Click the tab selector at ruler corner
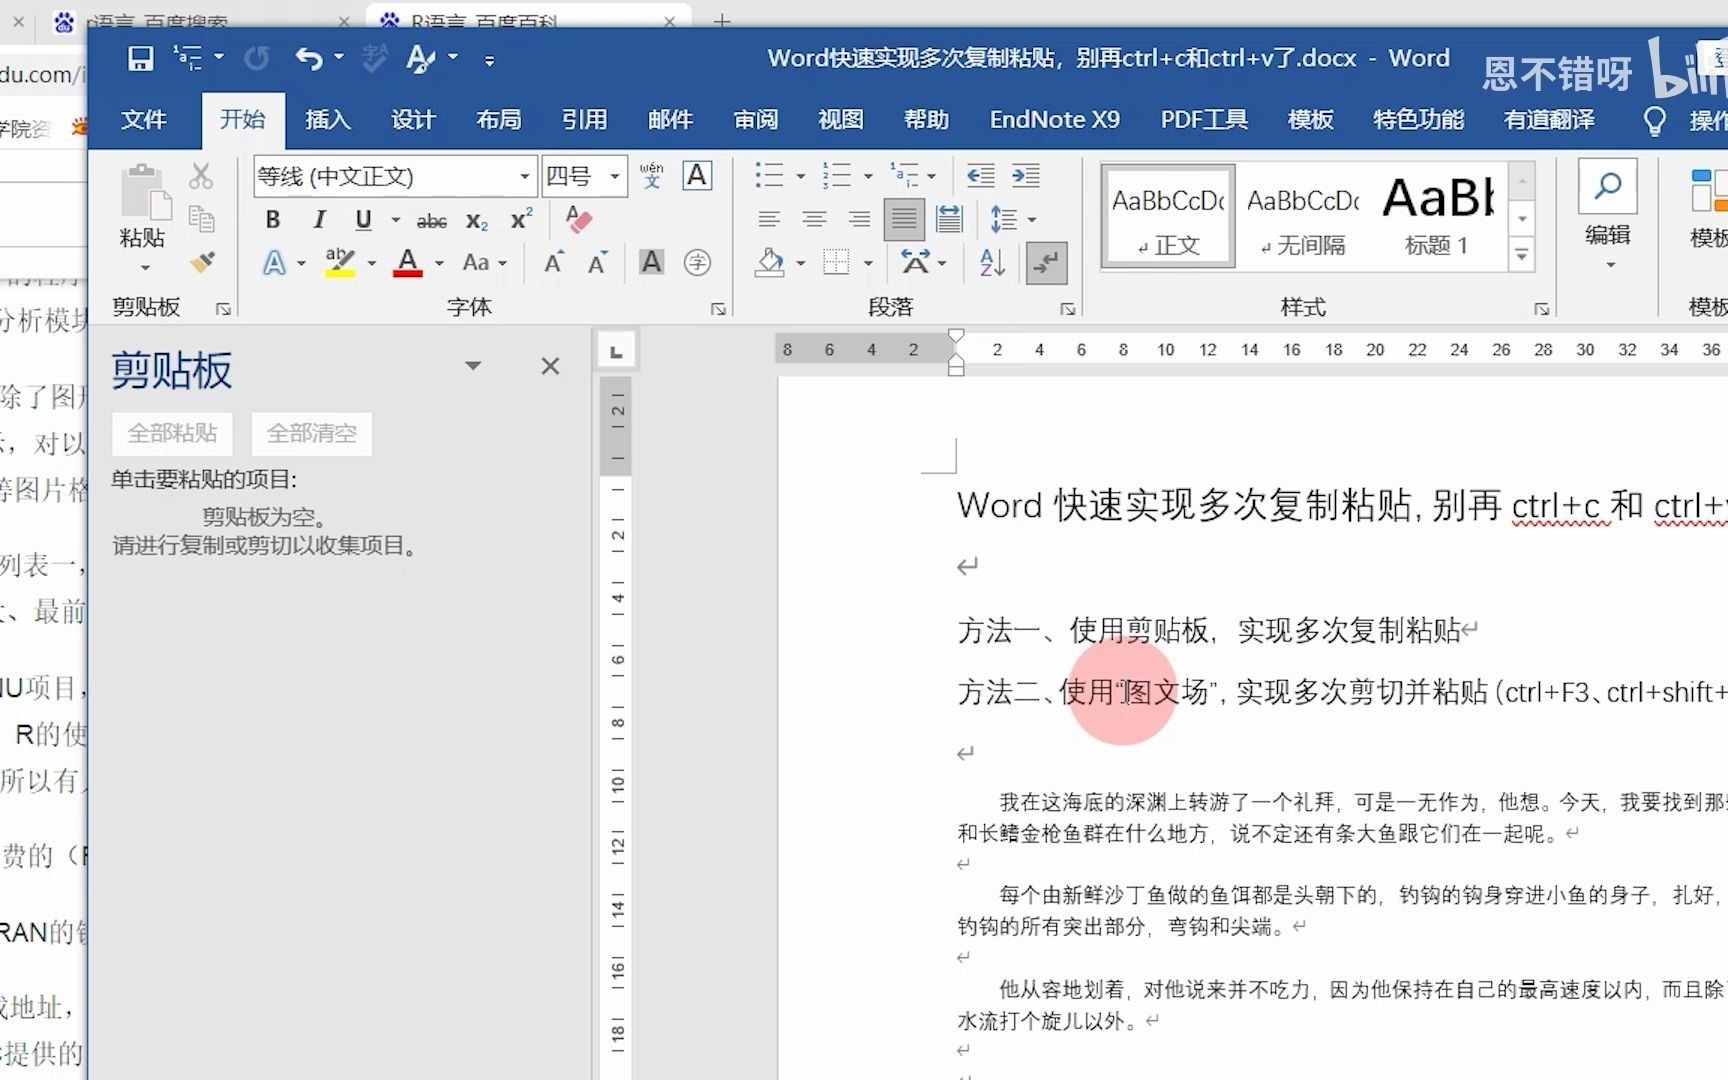The height and width of the screenshot is (1080, 1728). tap(616, 351)
